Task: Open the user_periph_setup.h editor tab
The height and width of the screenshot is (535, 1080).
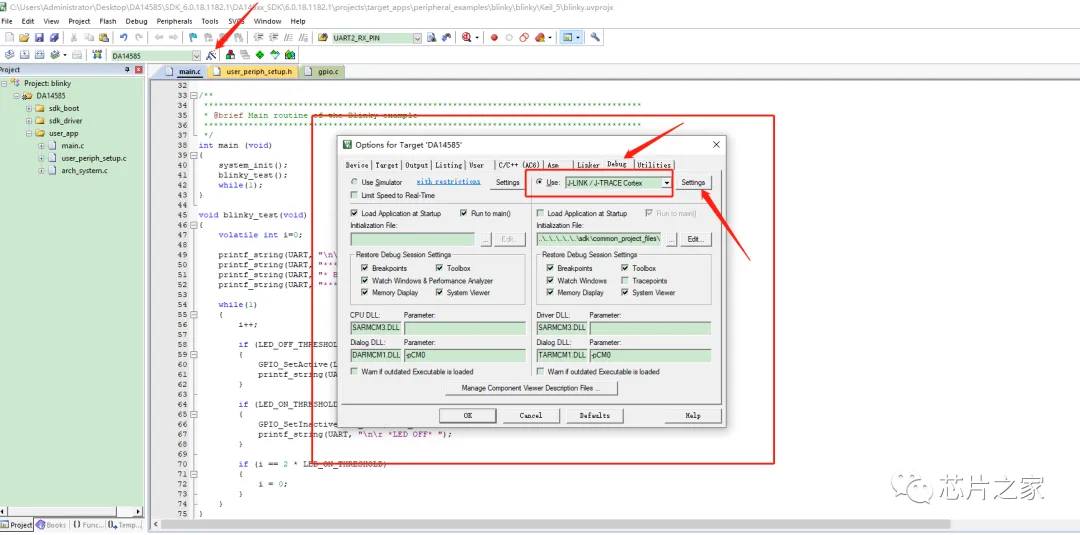Action: pyautogui.click(x=259, y=72)
